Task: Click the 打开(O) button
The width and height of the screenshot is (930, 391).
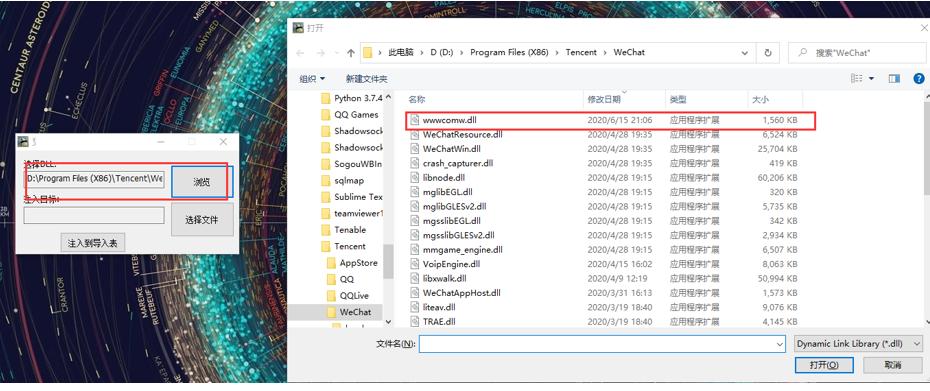Action: 824,365
